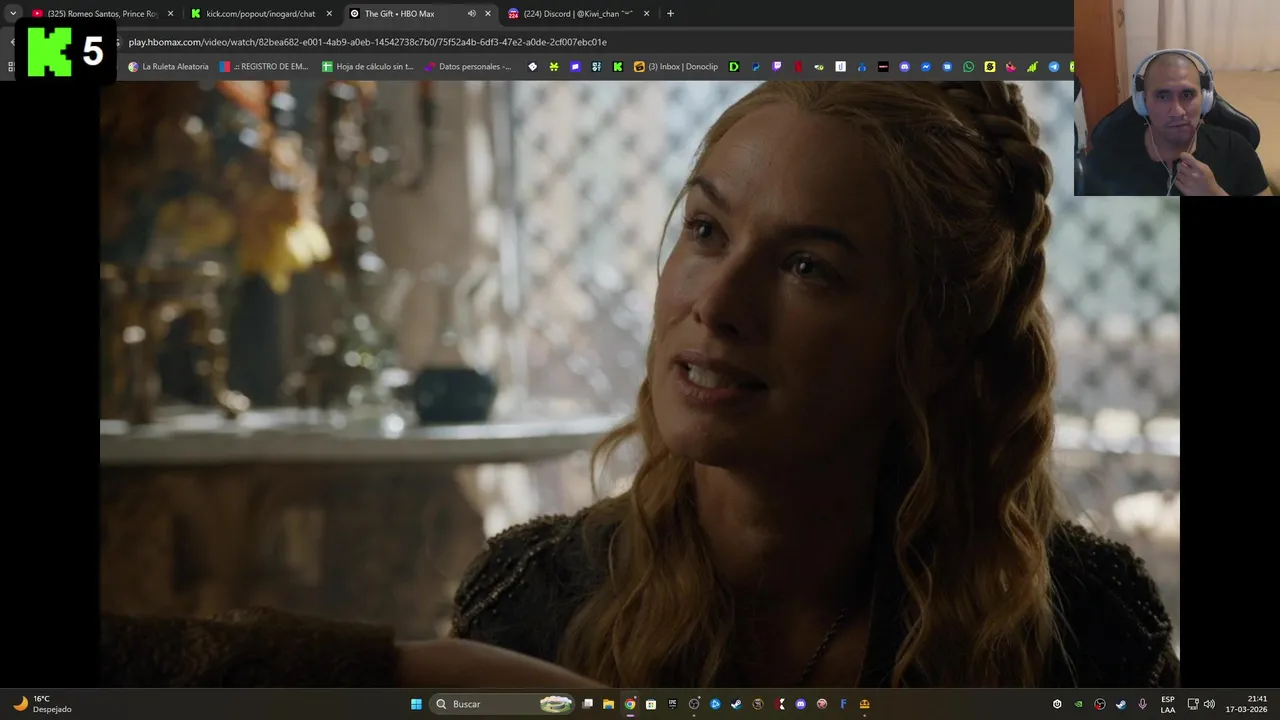
Task: Open the REGISTRO DE EM... bookmark
Action: pos(264,67)
